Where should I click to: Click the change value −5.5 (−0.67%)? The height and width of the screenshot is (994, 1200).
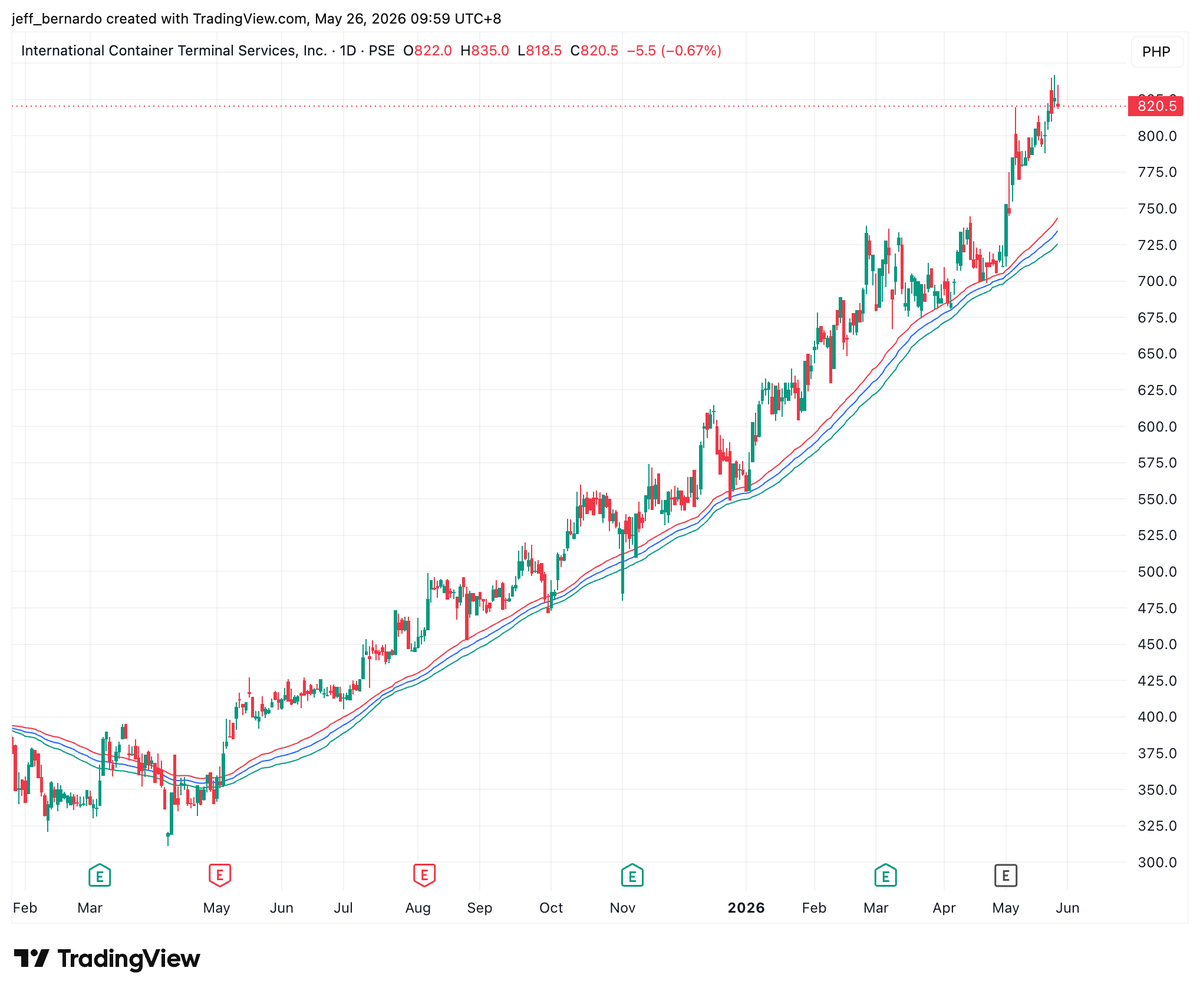click(676, 50)
